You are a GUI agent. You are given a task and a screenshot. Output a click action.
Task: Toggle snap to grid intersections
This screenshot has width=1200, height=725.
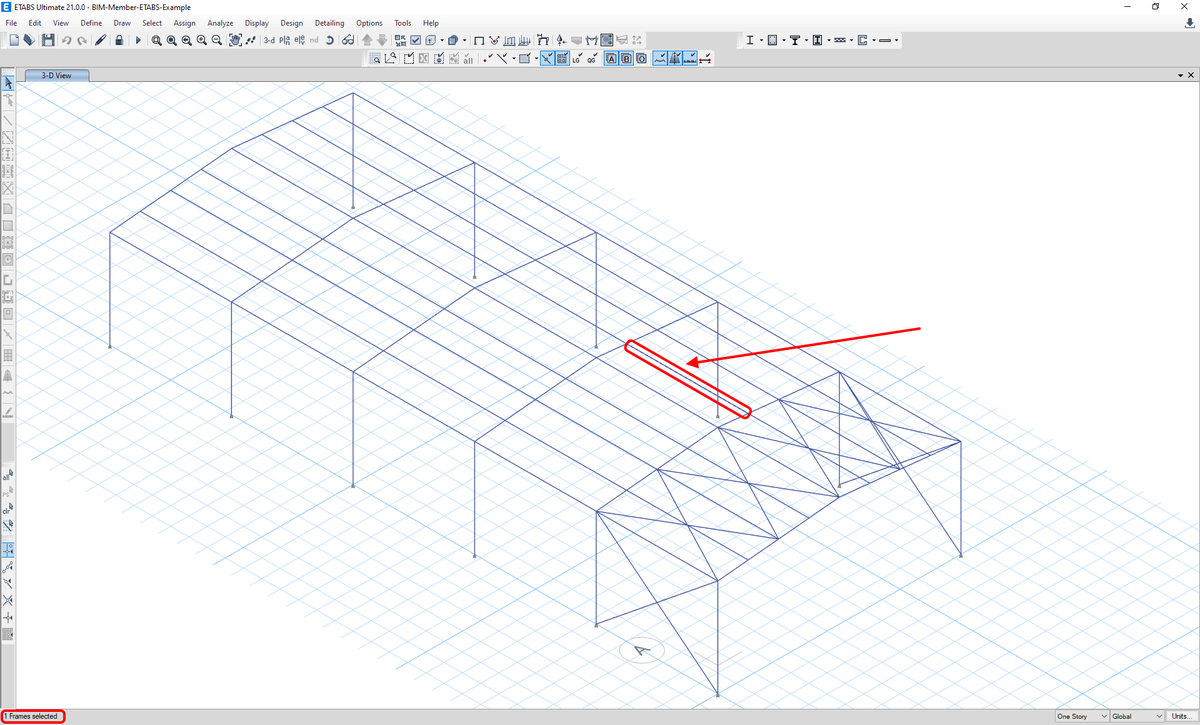[x=563, y=58]
